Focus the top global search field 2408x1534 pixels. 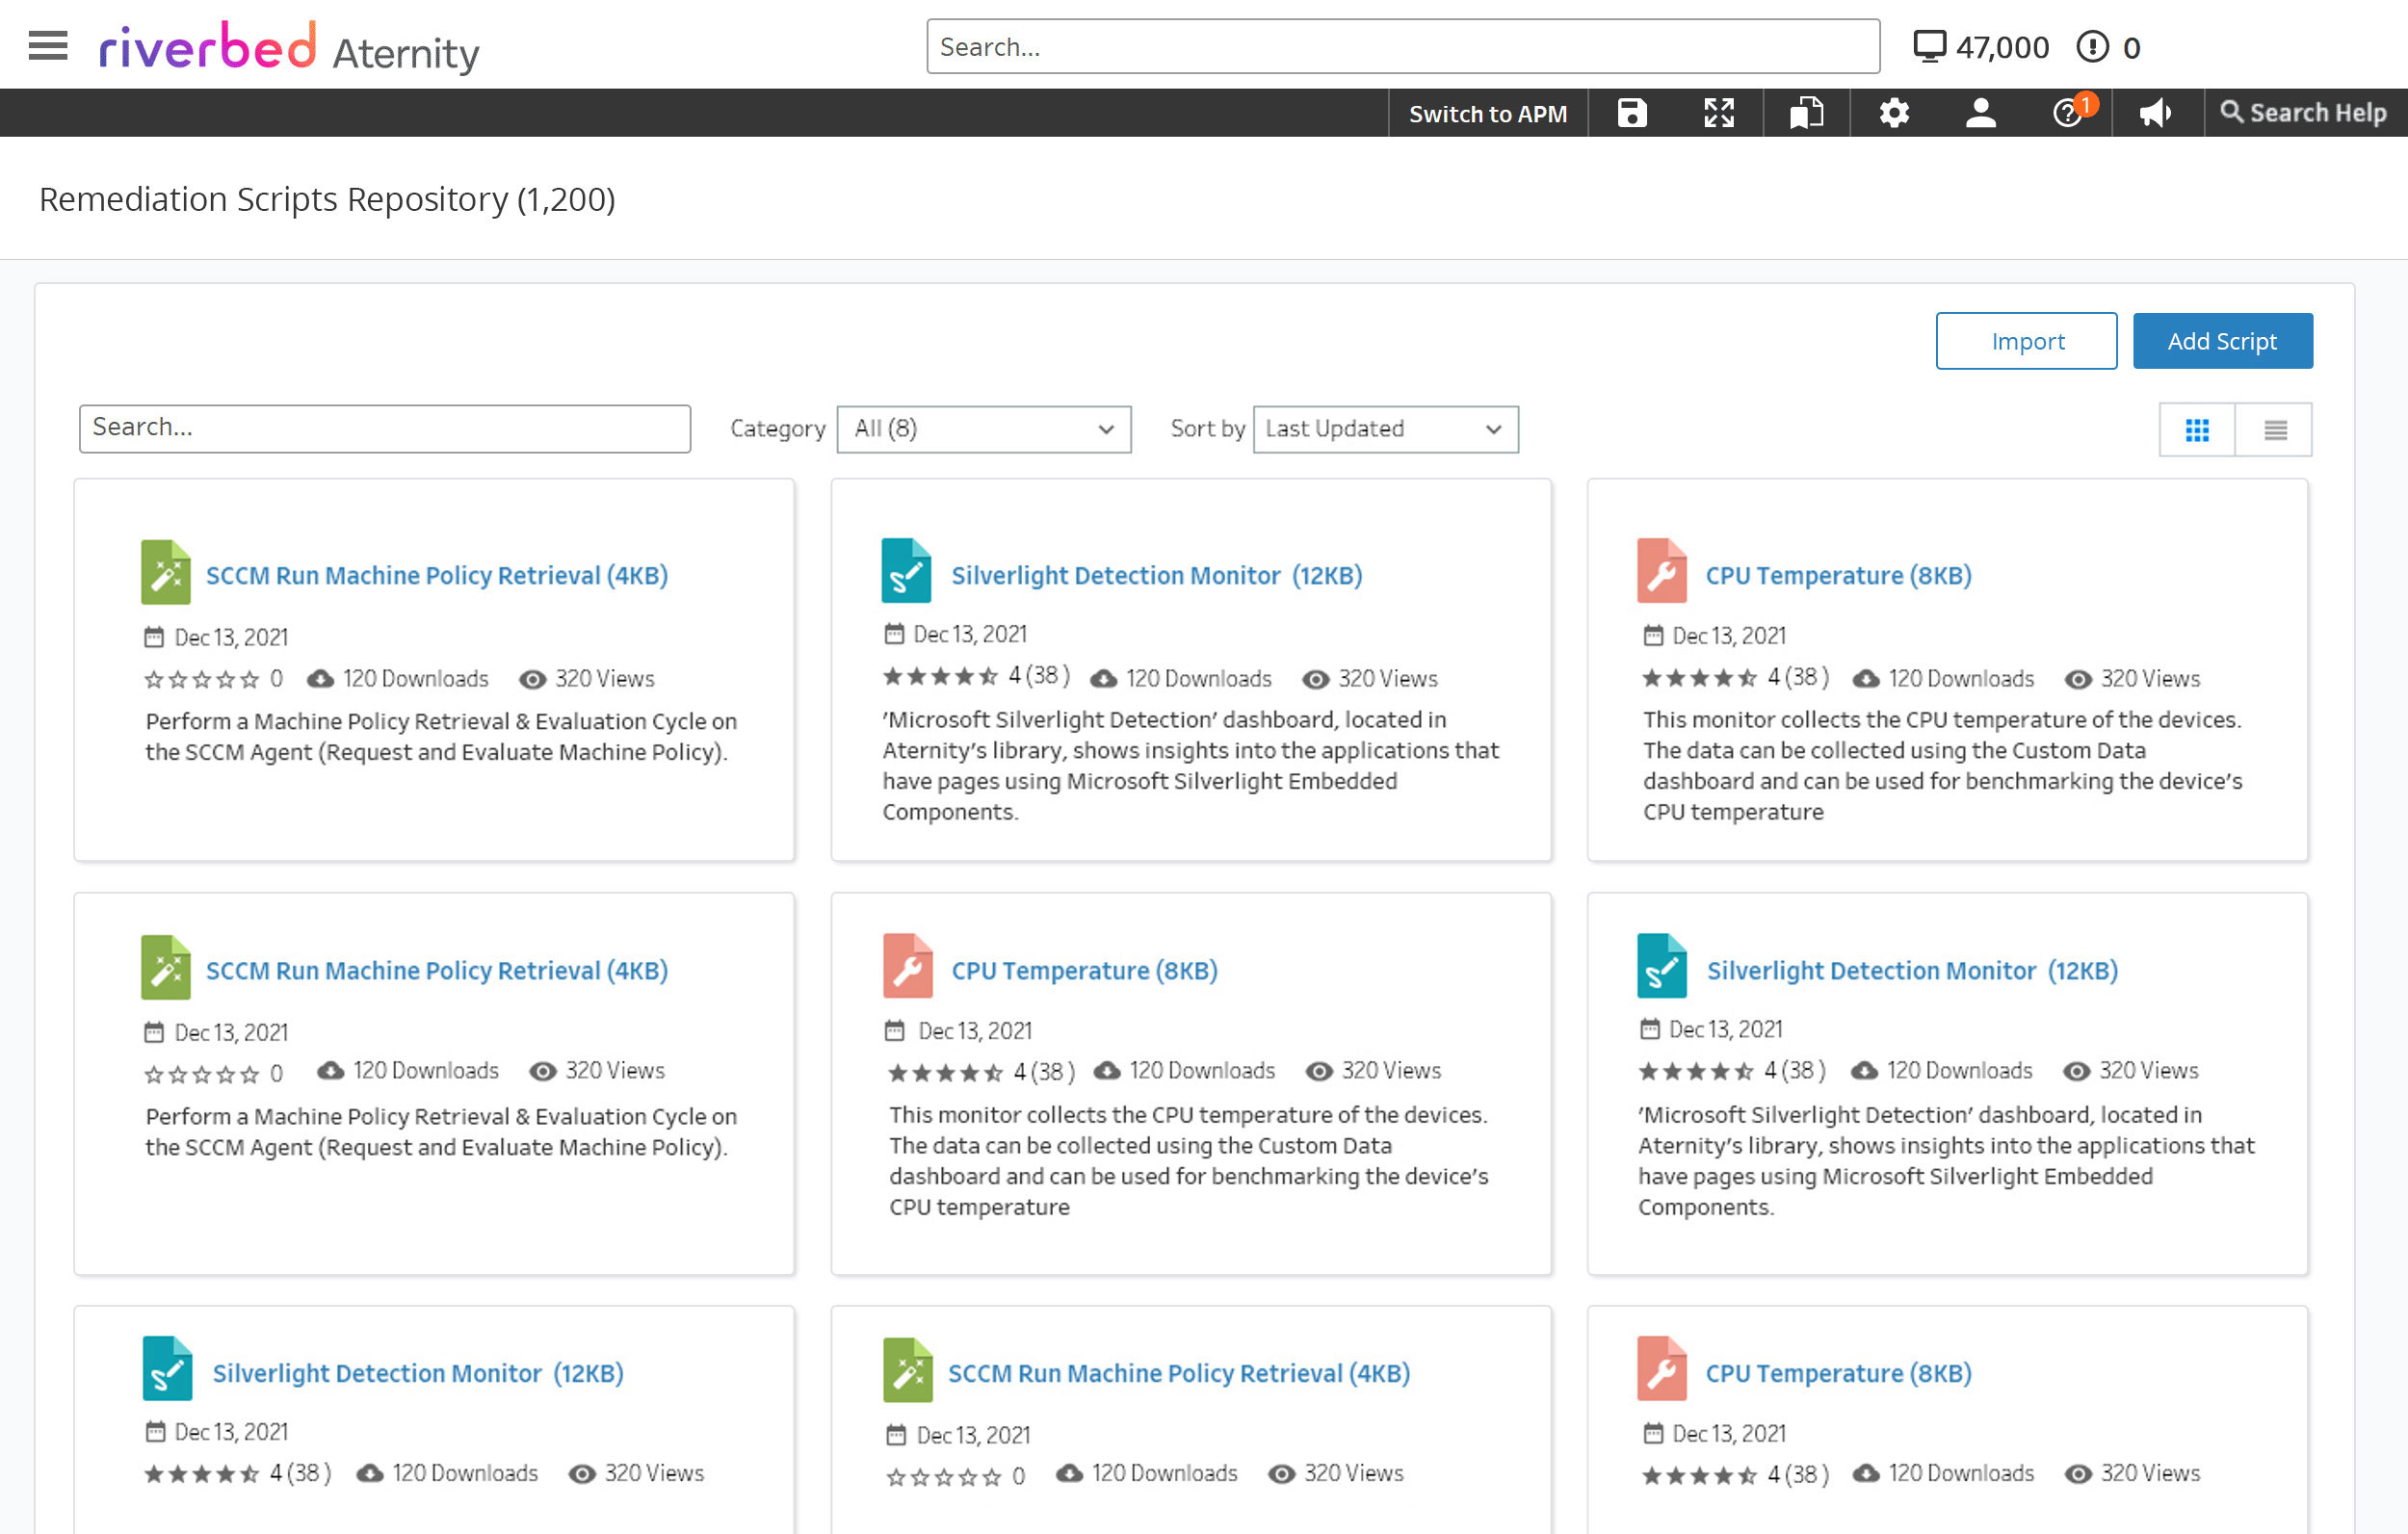(x=1402, y=46)
